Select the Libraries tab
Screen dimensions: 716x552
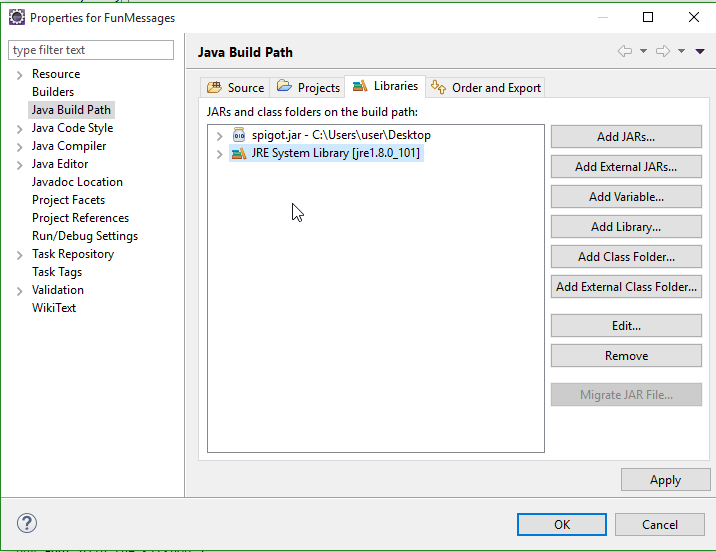(x=385, y=86)
